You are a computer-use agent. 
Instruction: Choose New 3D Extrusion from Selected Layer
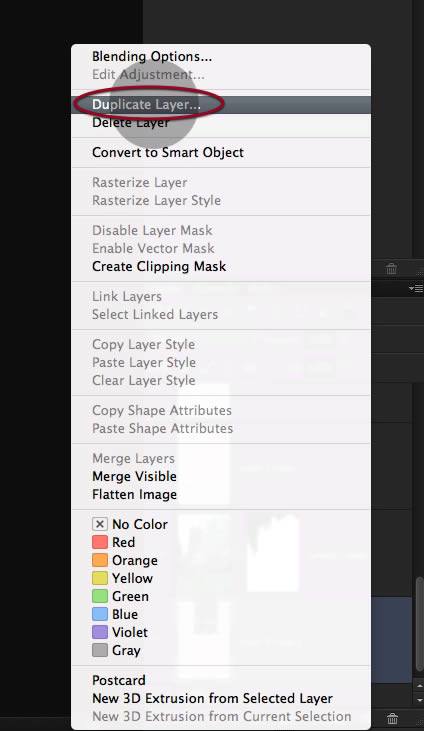coord(212,698)
